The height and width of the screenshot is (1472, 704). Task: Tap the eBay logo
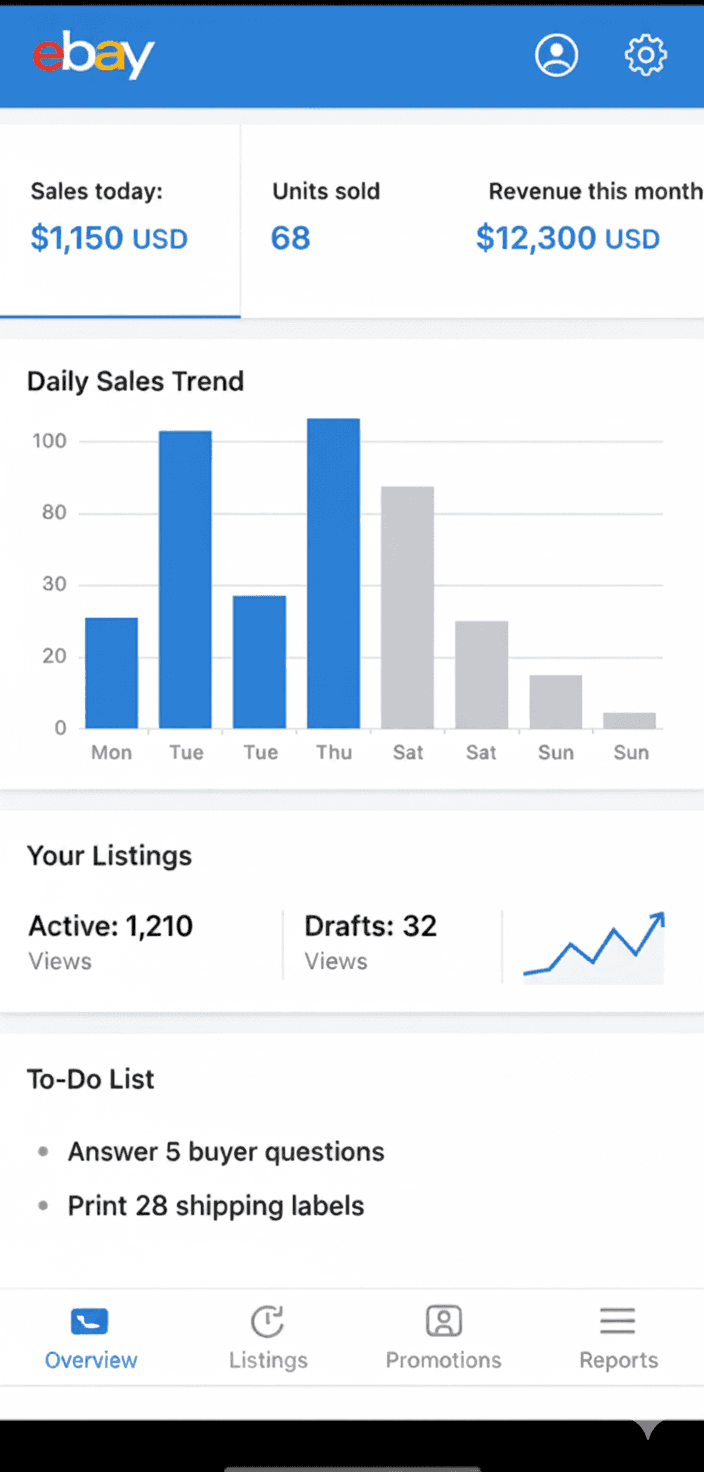[x=93, y=56]
